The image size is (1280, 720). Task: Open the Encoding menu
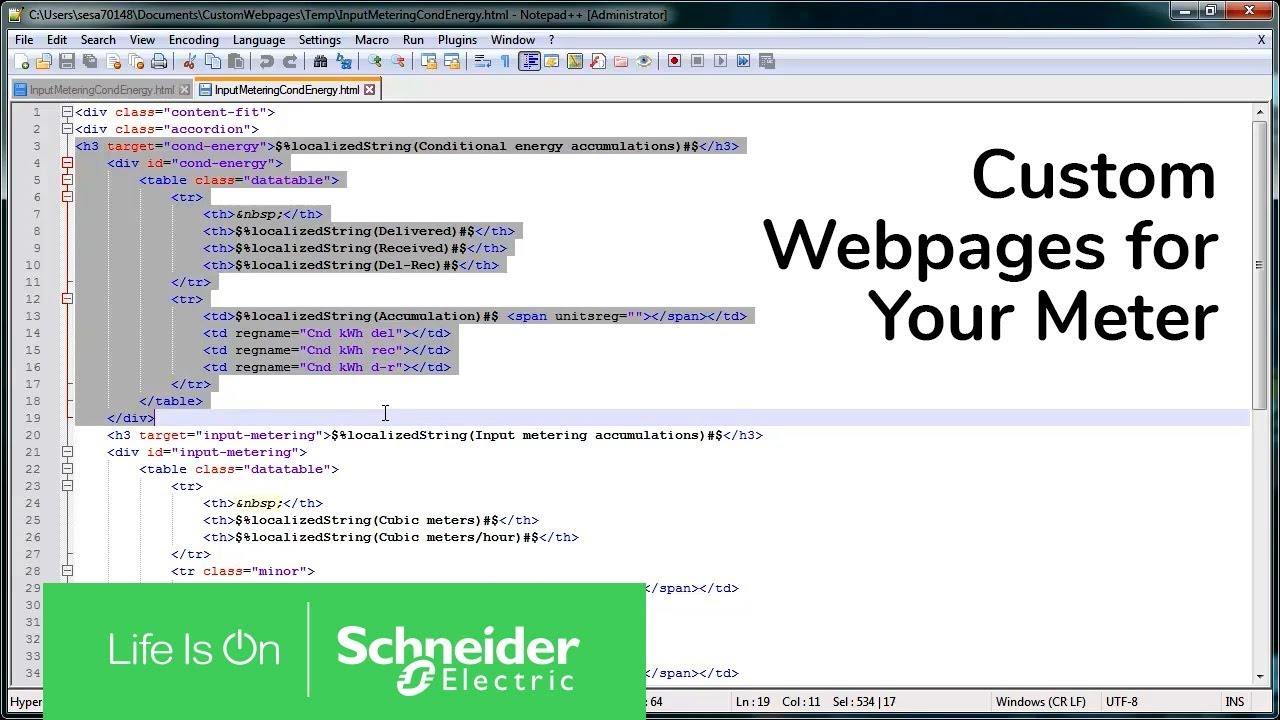(x=194, y=40)
